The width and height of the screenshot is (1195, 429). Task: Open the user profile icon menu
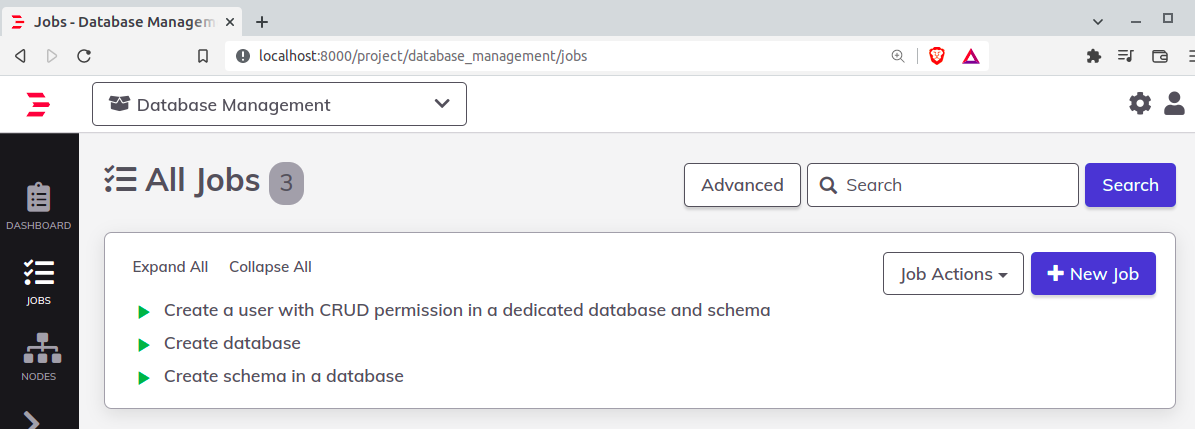[x=1175, y=103]
